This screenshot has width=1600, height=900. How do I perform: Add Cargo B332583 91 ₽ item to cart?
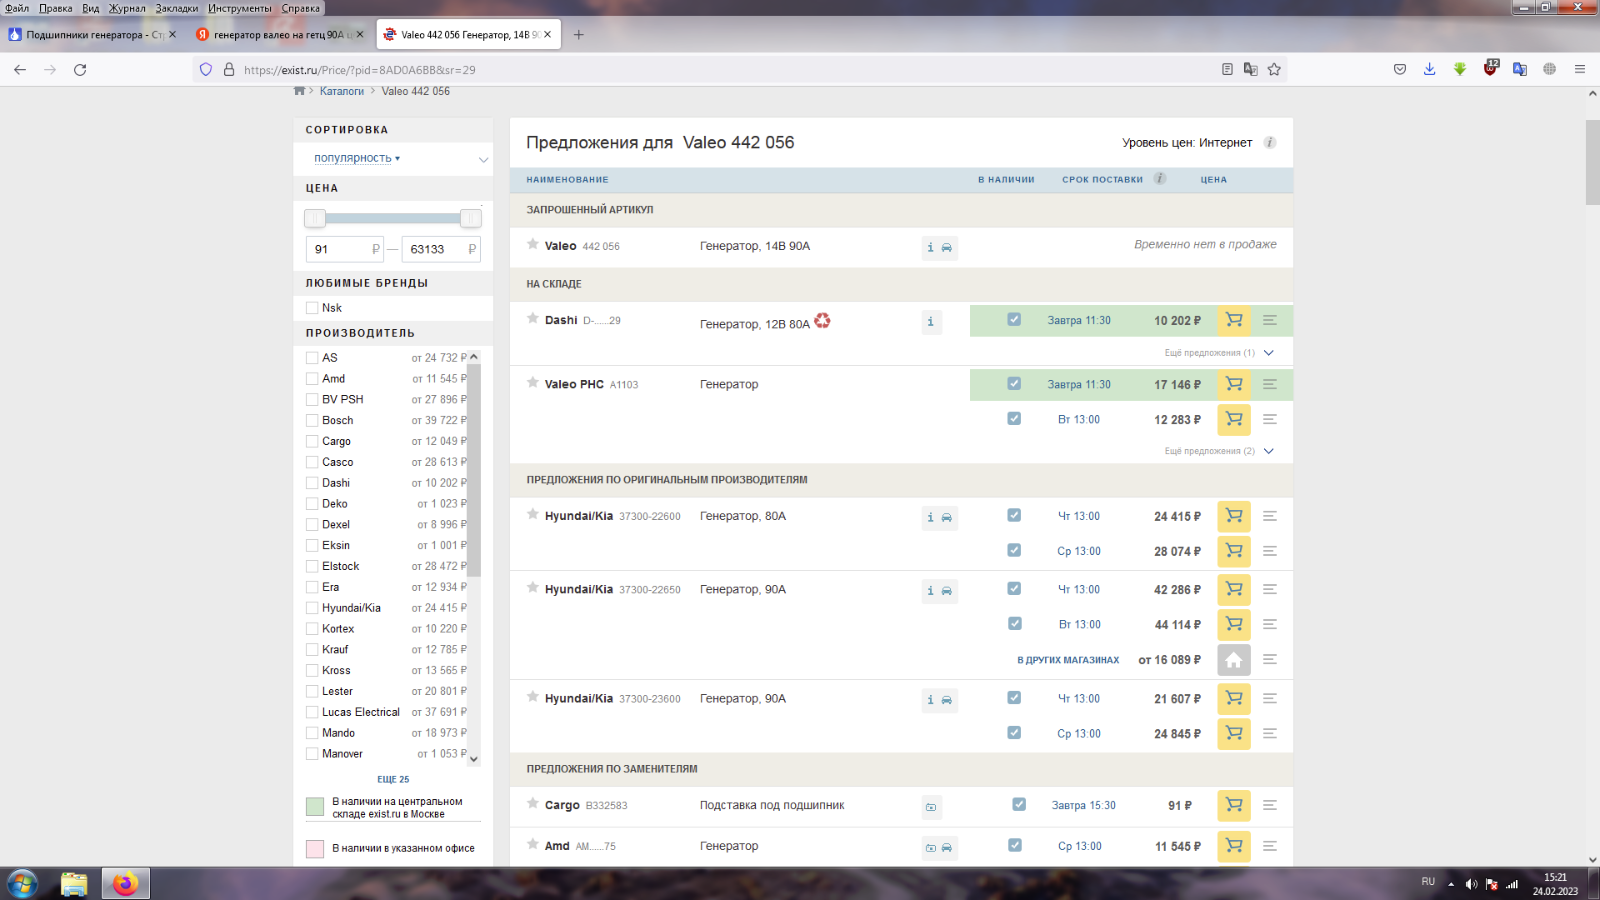[x=1234, y=805]
